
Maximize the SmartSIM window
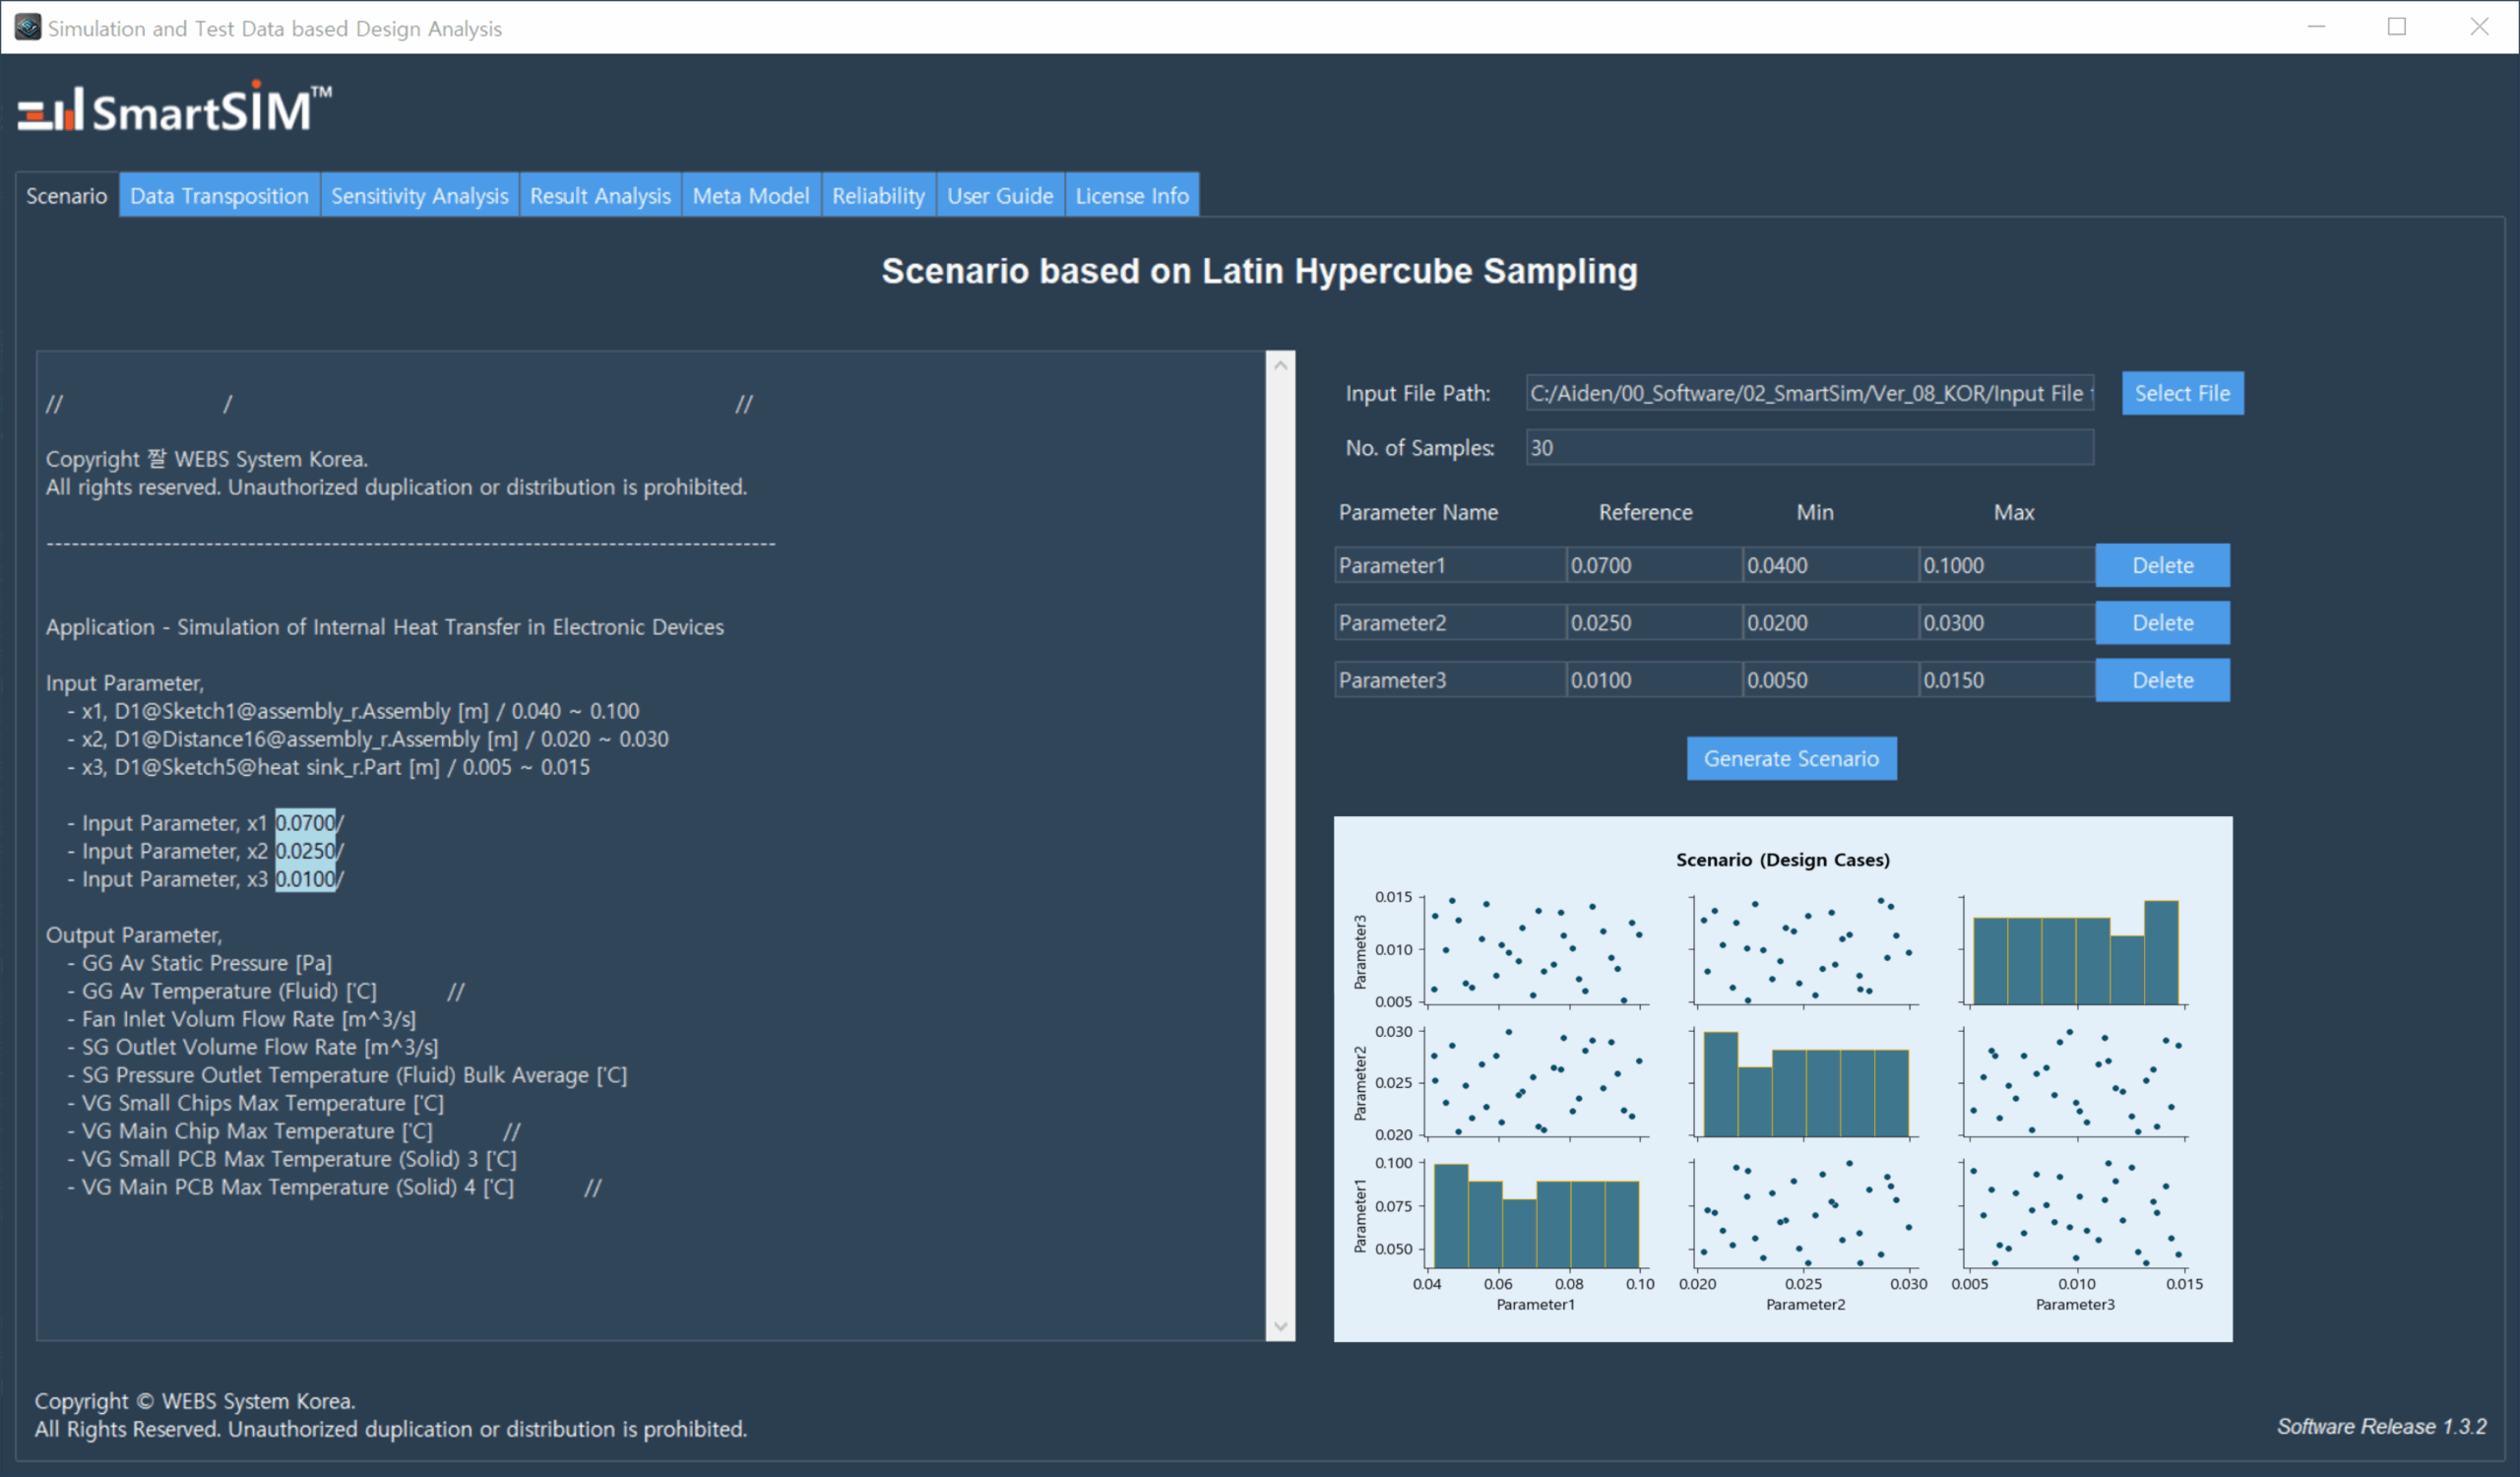tap(2397, 27)
